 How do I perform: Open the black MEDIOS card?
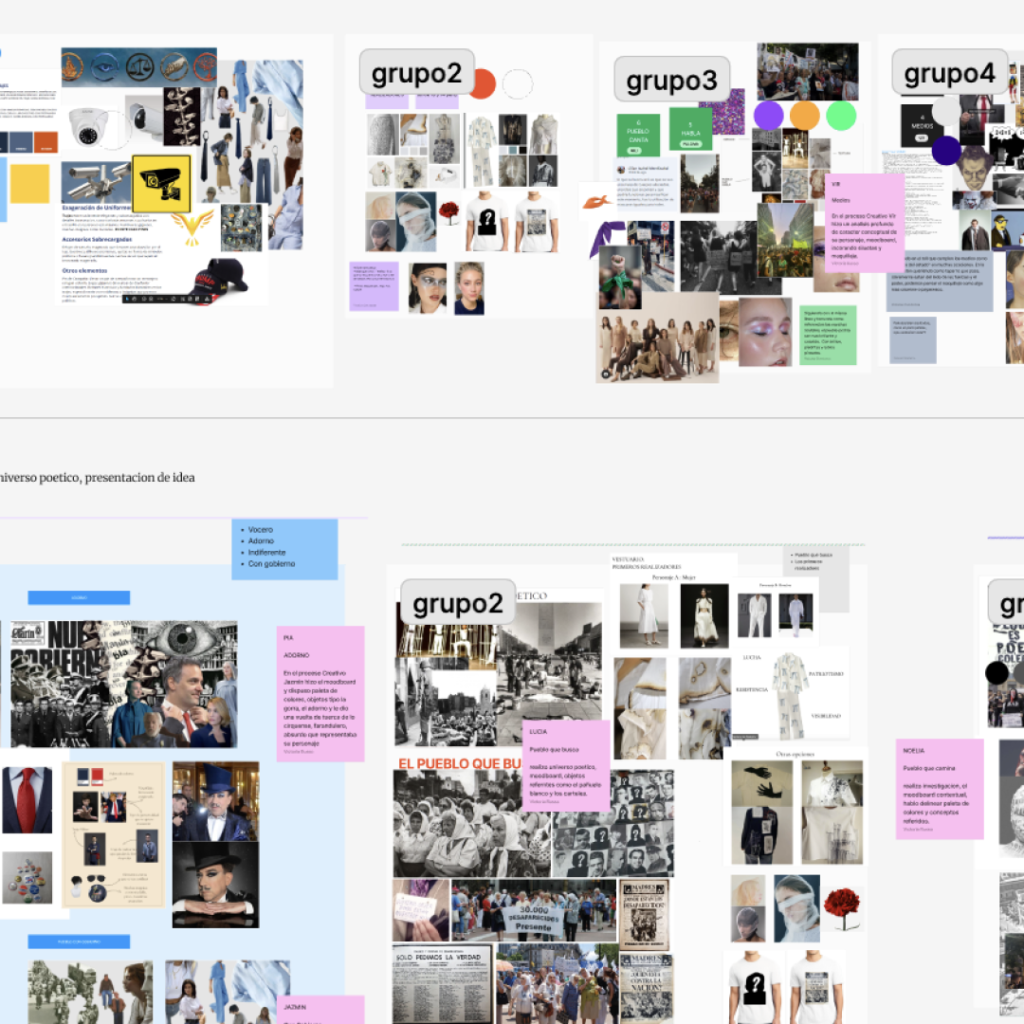click(921, 125)
